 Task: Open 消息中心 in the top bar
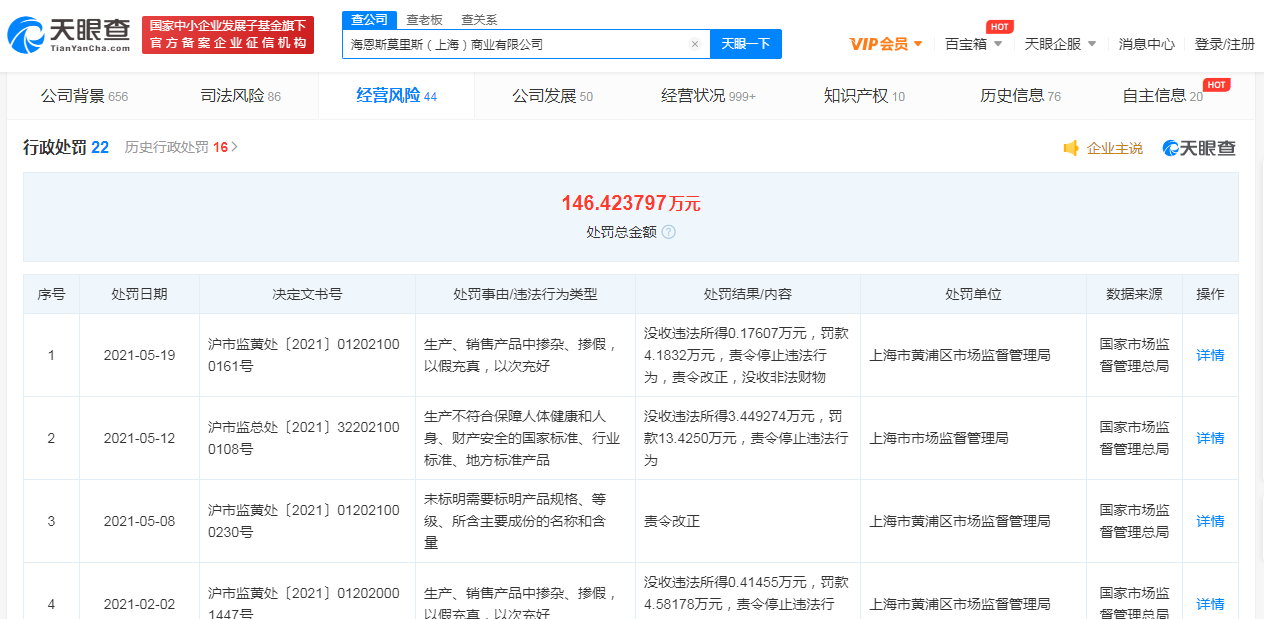tap(1147, 44)
